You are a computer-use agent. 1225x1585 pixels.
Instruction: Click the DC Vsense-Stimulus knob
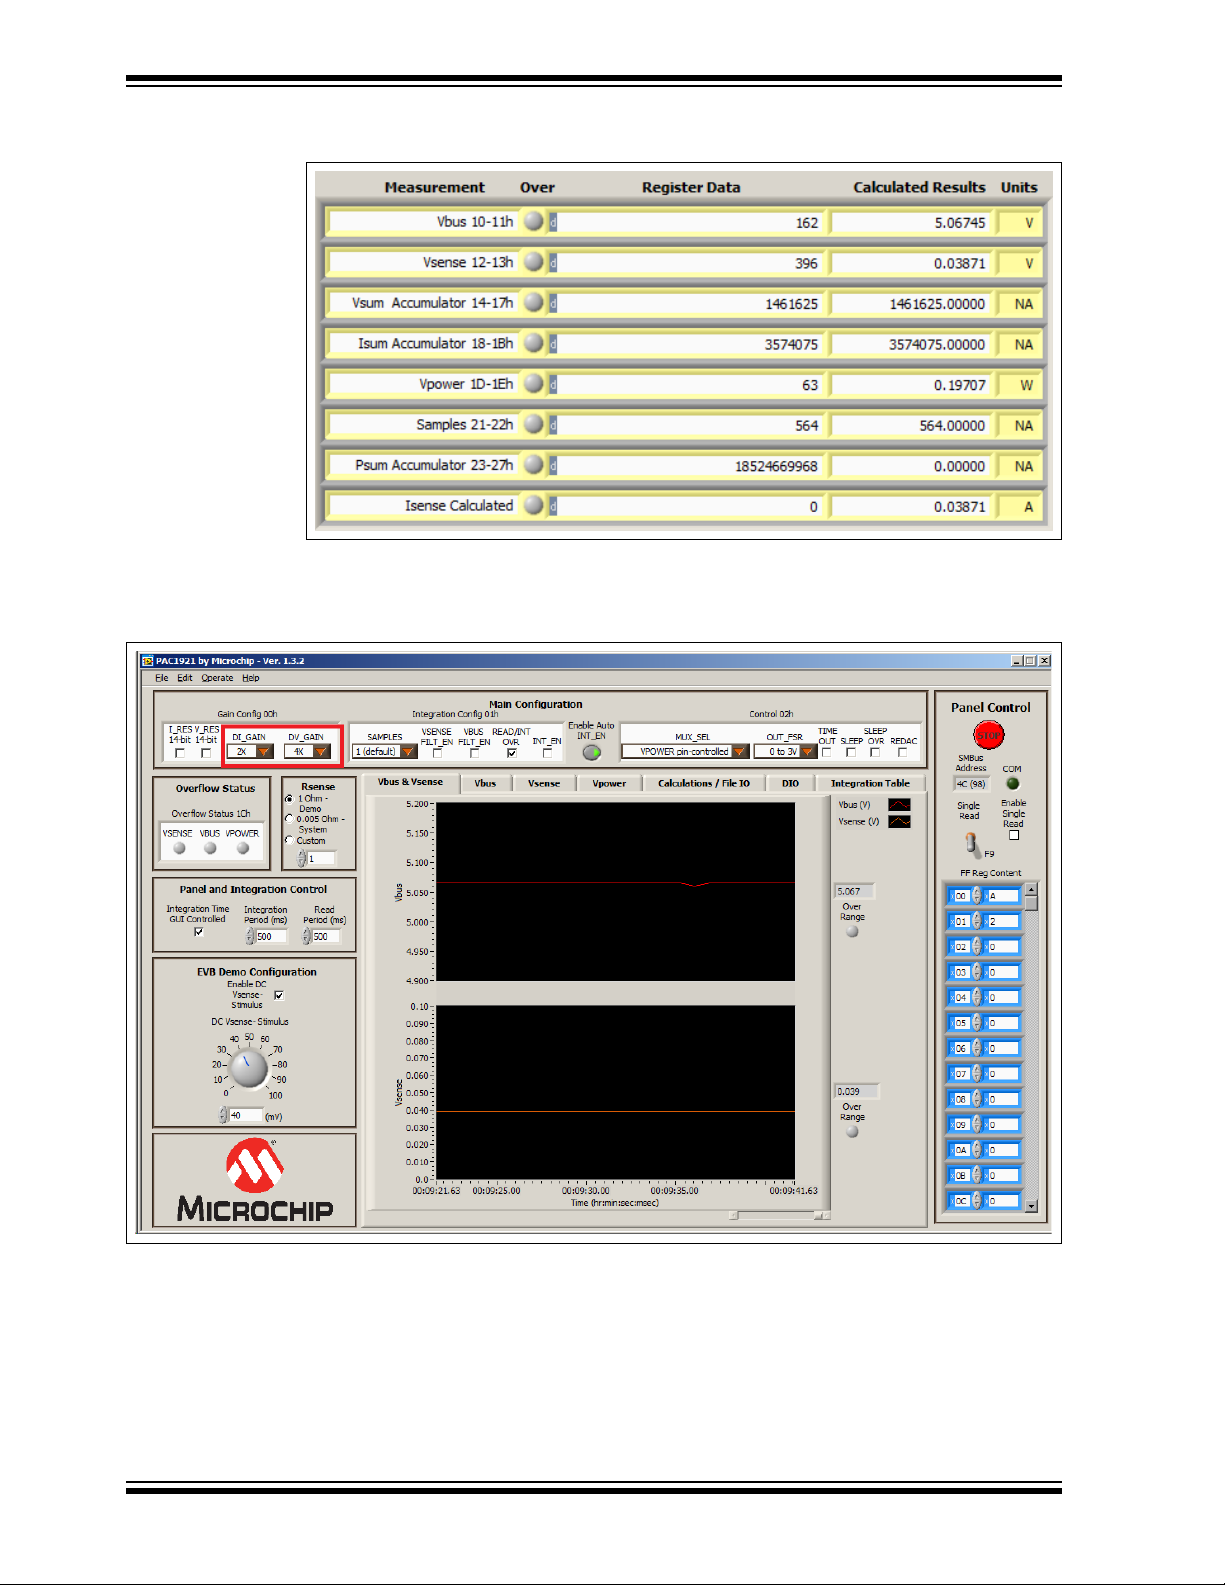tap(248, 1068)
